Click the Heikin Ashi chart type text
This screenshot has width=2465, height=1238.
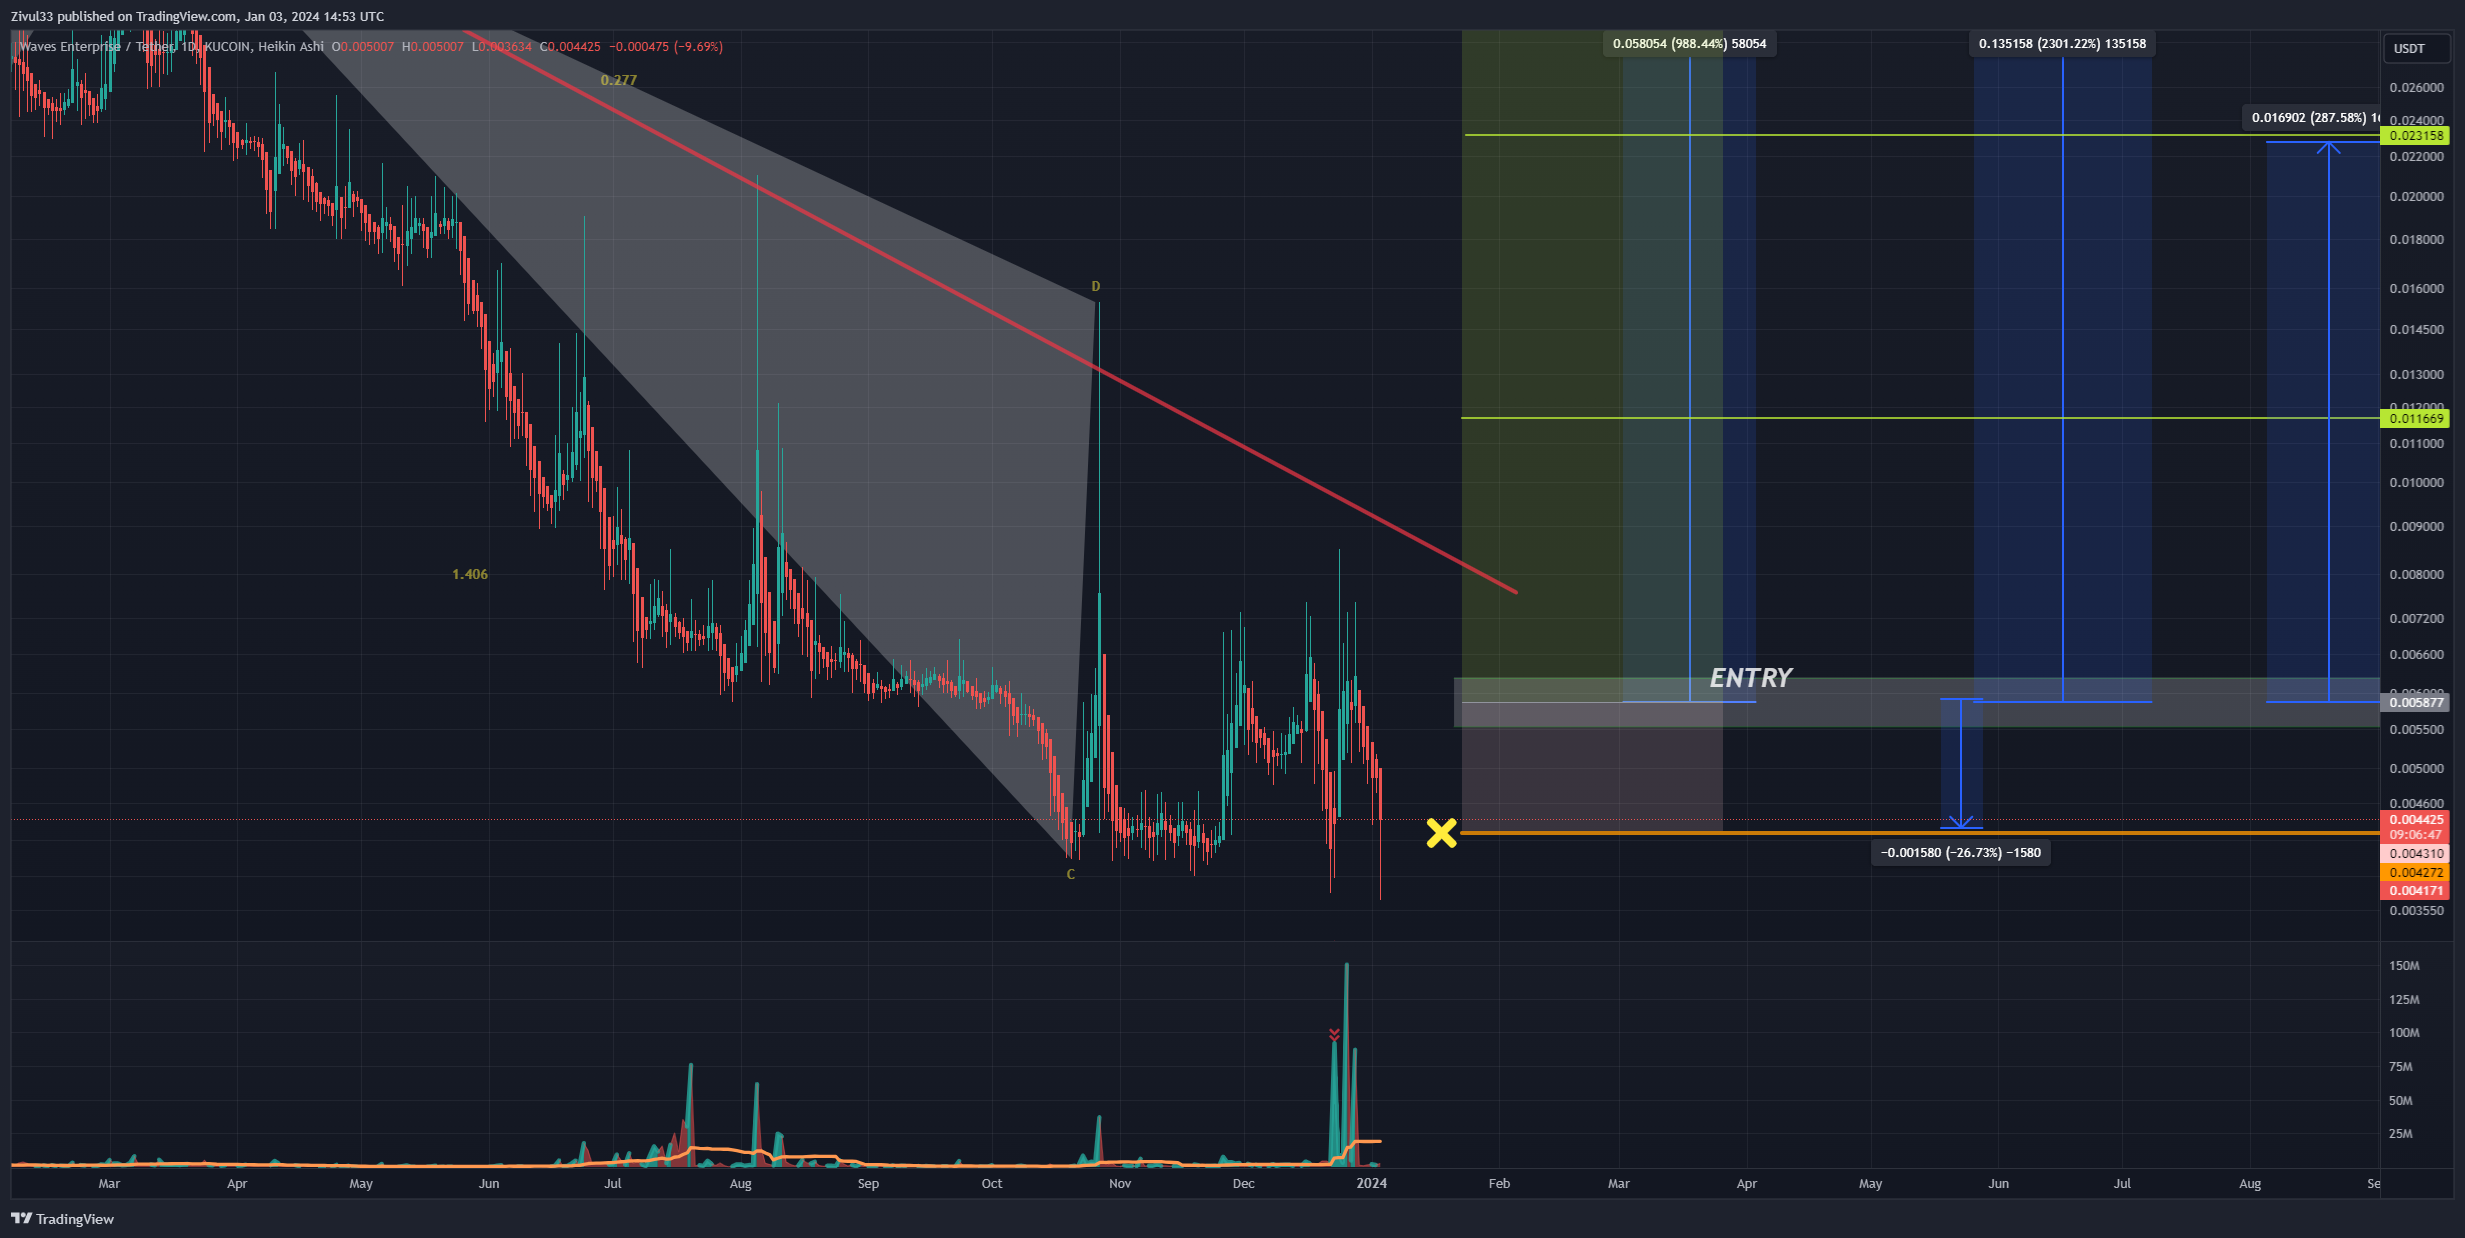pos(291,47)
